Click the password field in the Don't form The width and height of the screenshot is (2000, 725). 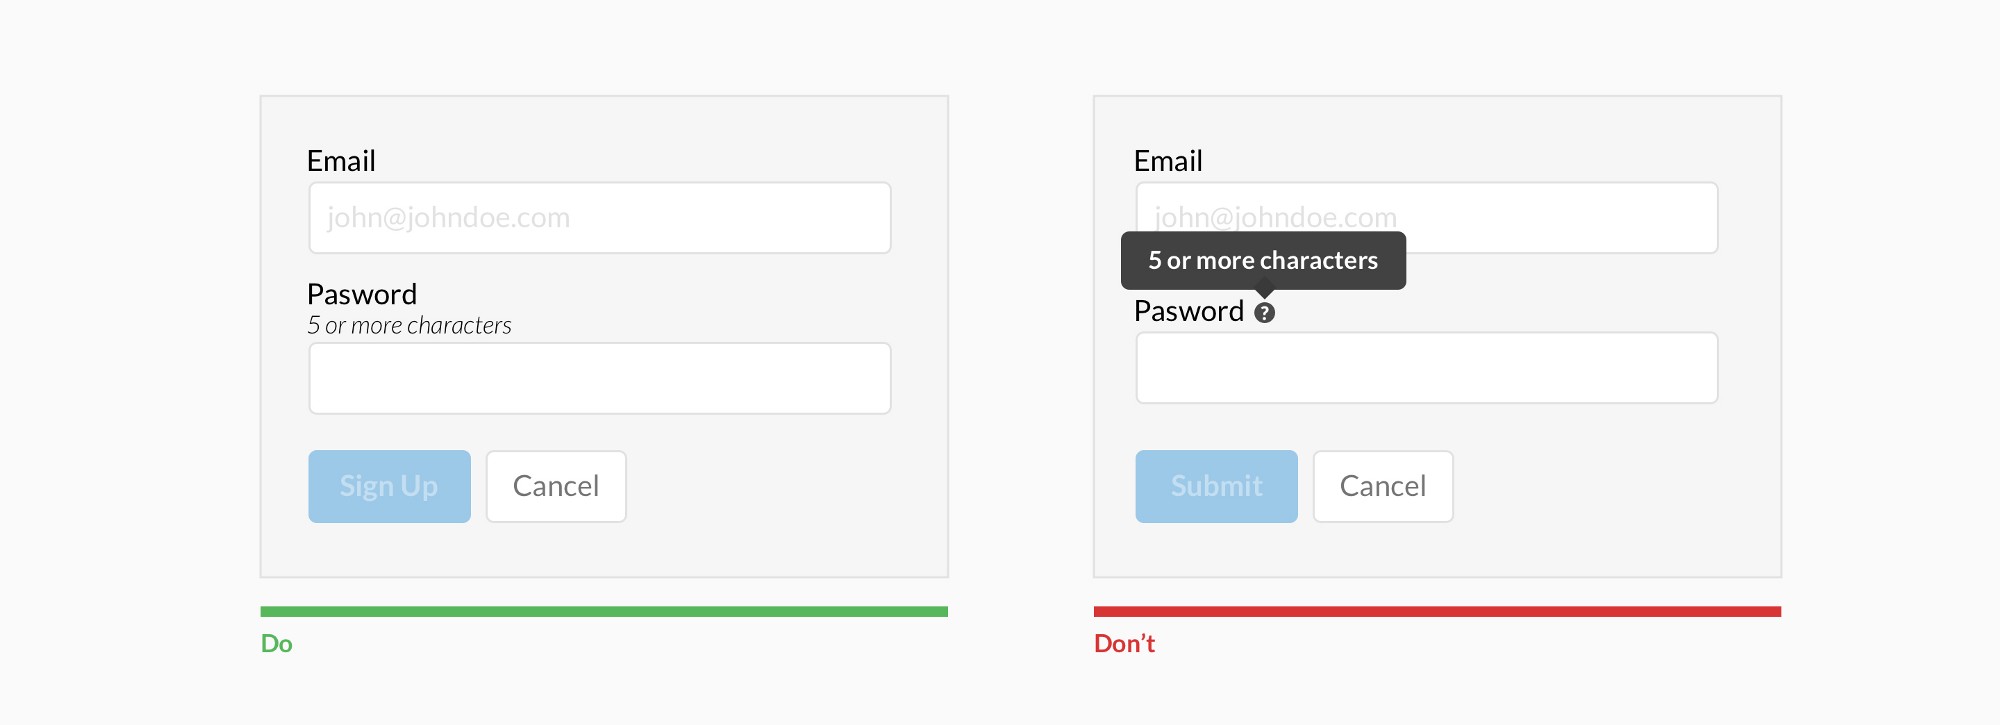pyautogui.click(x=1427, y=368)
